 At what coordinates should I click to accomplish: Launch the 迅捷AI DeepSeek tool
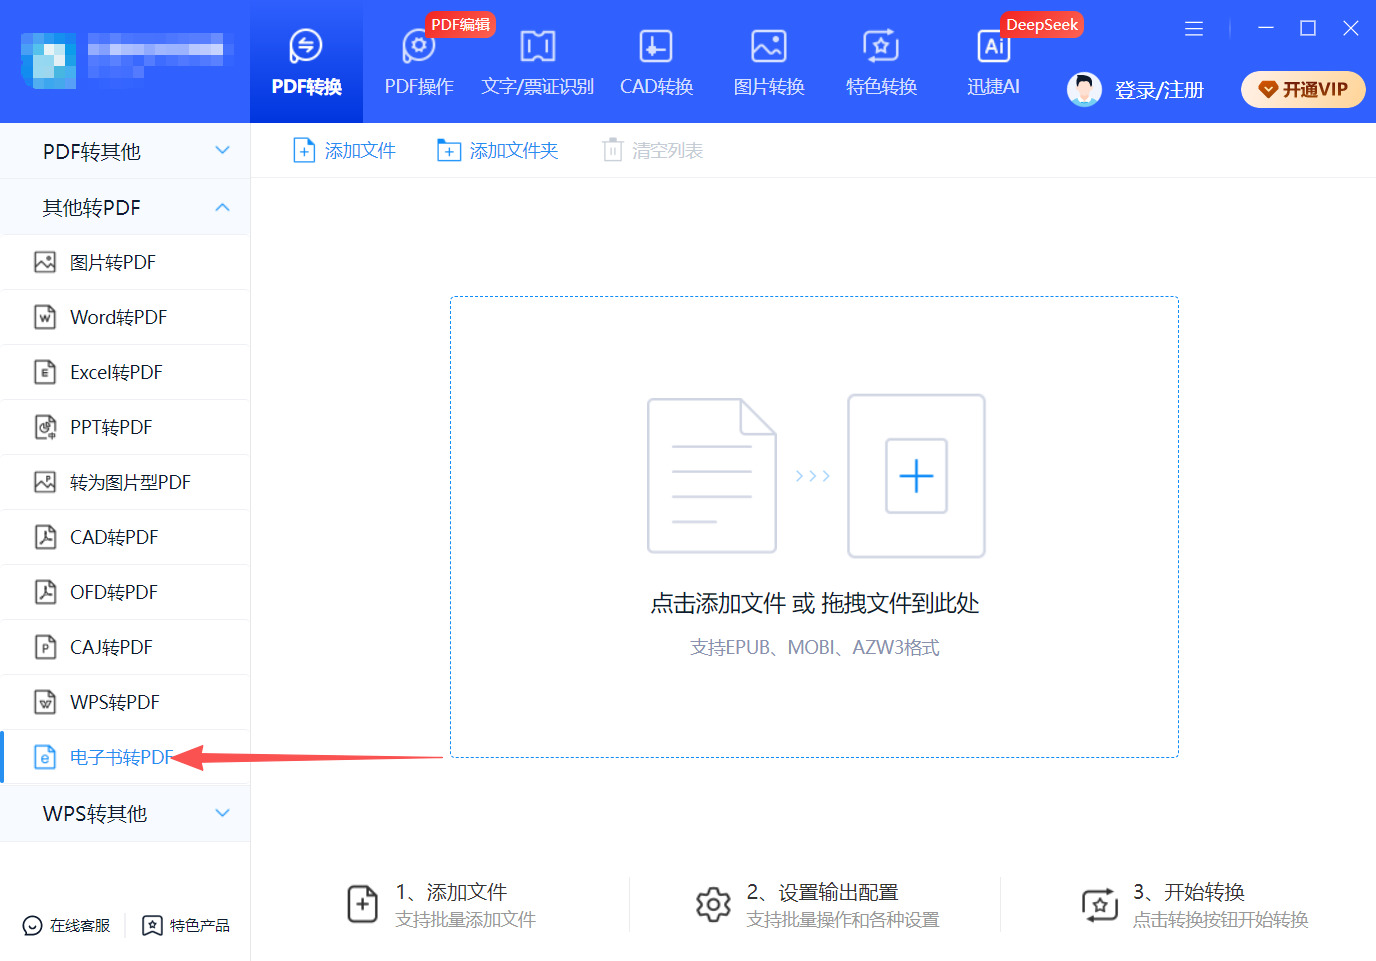tap(993, 63)
